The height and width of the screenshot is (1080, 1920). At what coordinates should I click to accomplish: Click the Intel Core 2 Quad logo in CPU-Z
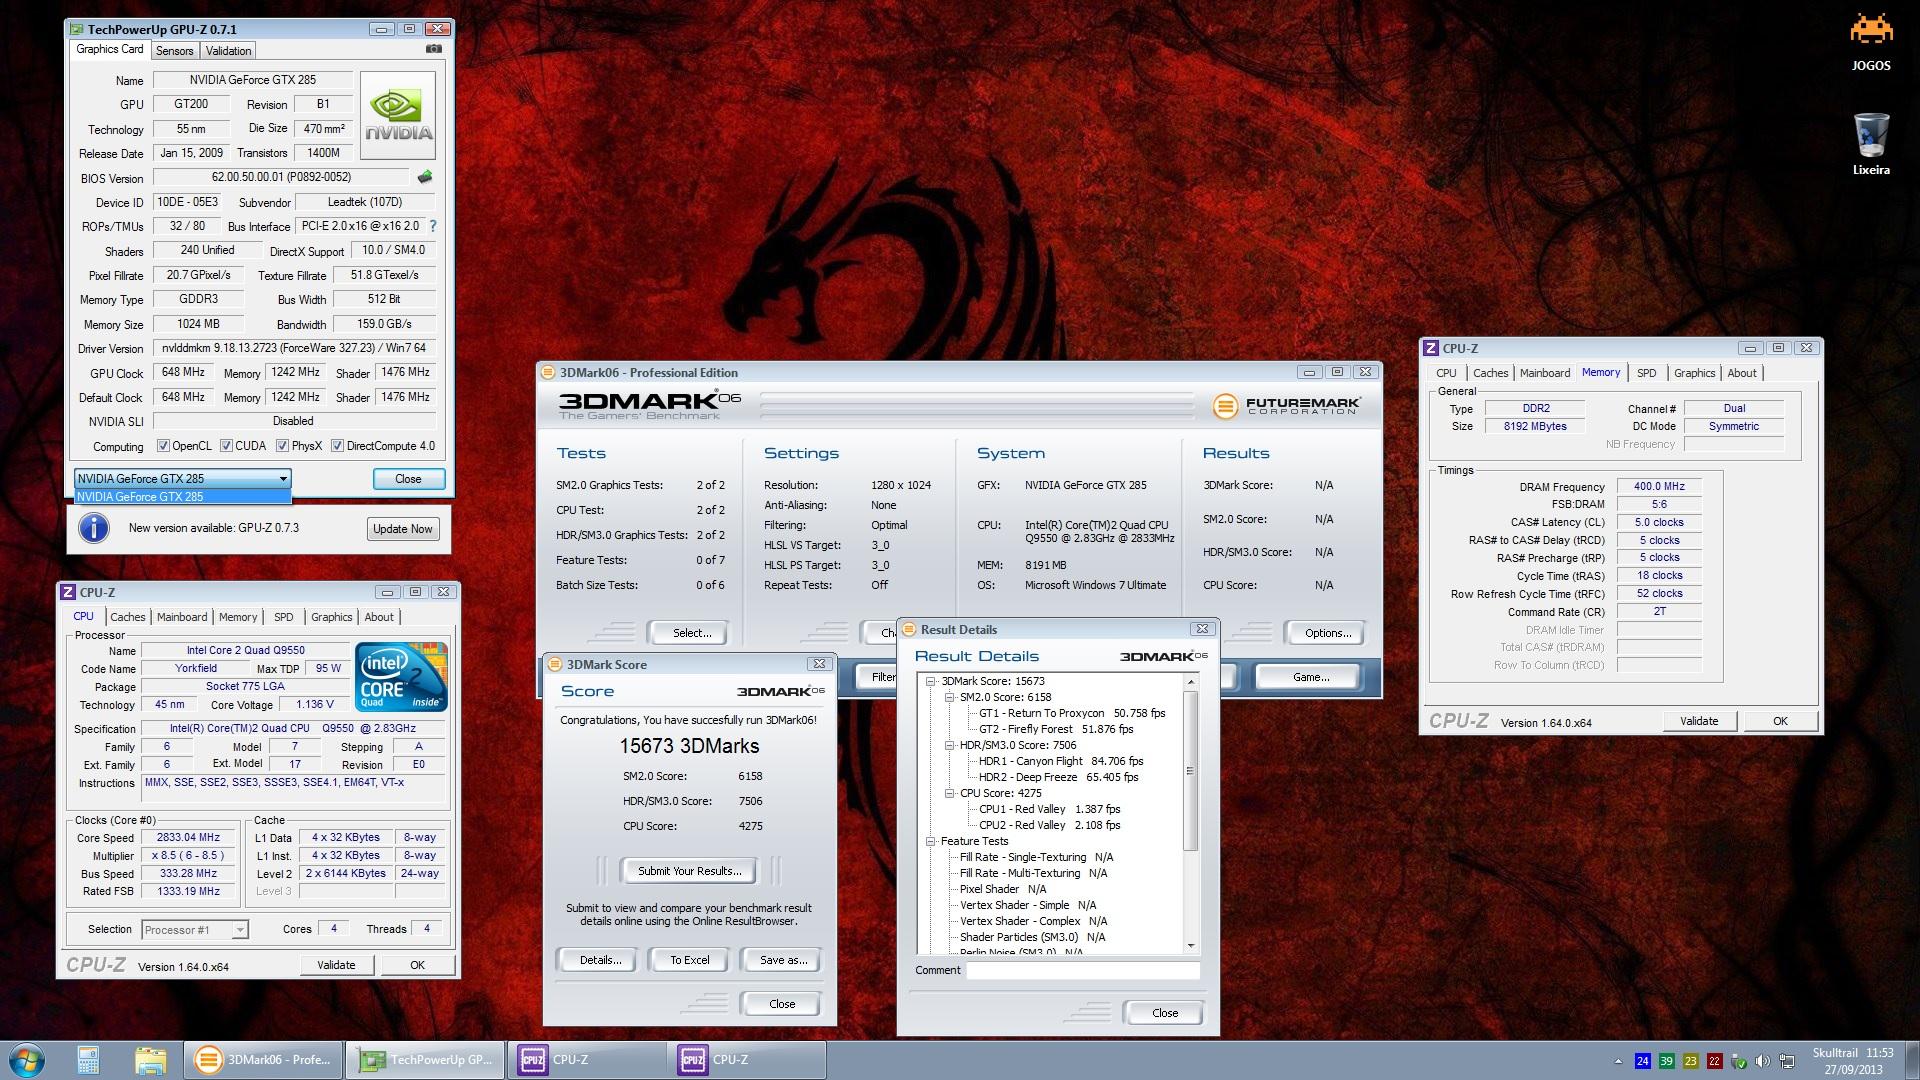tap(401, 677)
